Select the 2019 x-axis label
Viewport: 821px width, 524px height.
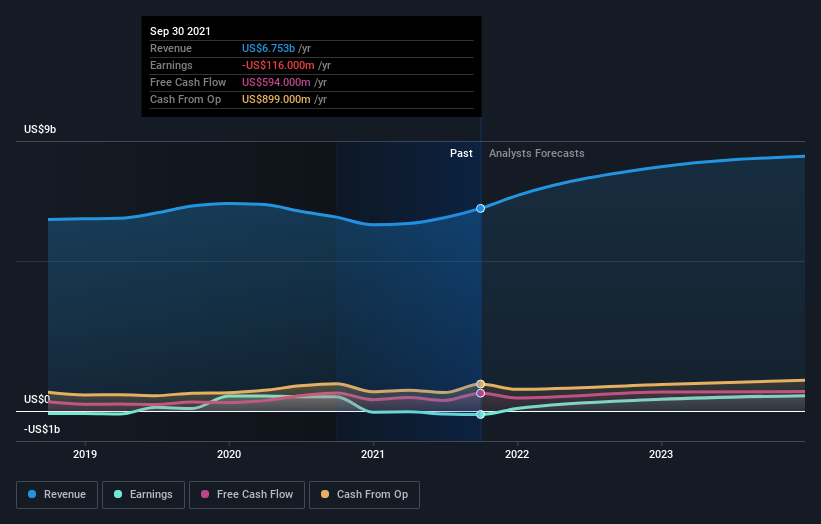point(85,454)
